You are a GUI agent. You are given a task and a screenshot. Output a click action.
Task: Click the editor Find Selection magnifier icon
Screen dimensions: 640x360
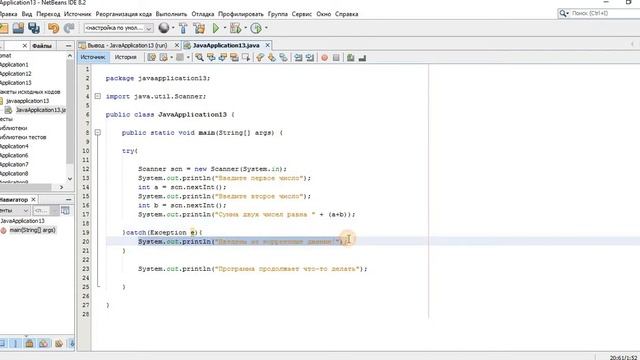tap(199, 58)
